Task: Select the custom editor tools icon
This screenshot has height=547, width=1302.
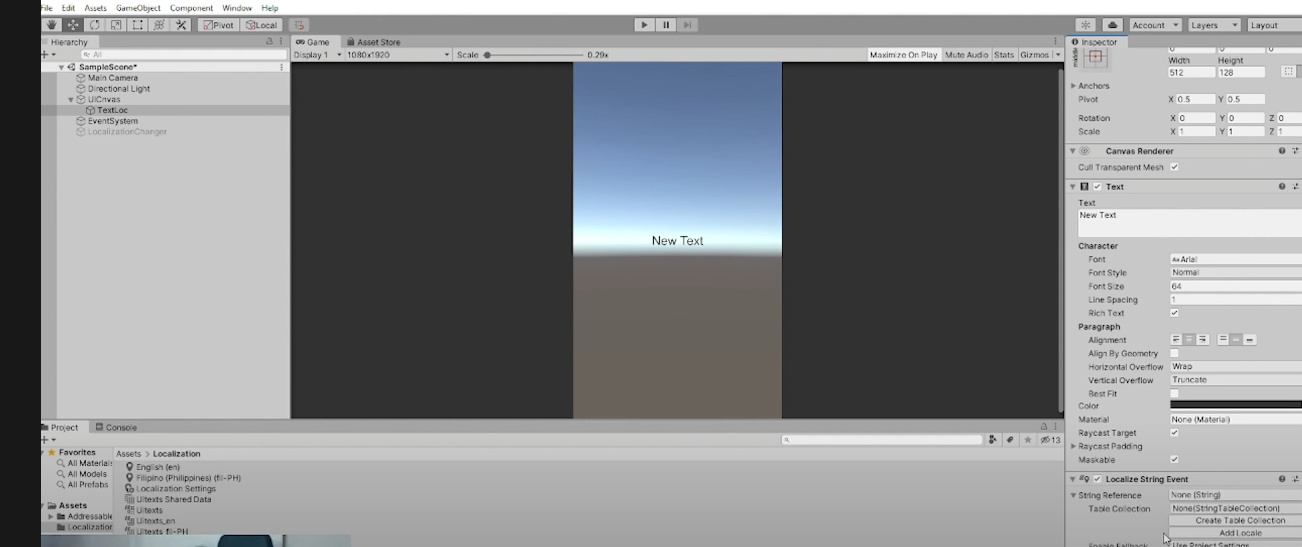Action: [181, 25]
